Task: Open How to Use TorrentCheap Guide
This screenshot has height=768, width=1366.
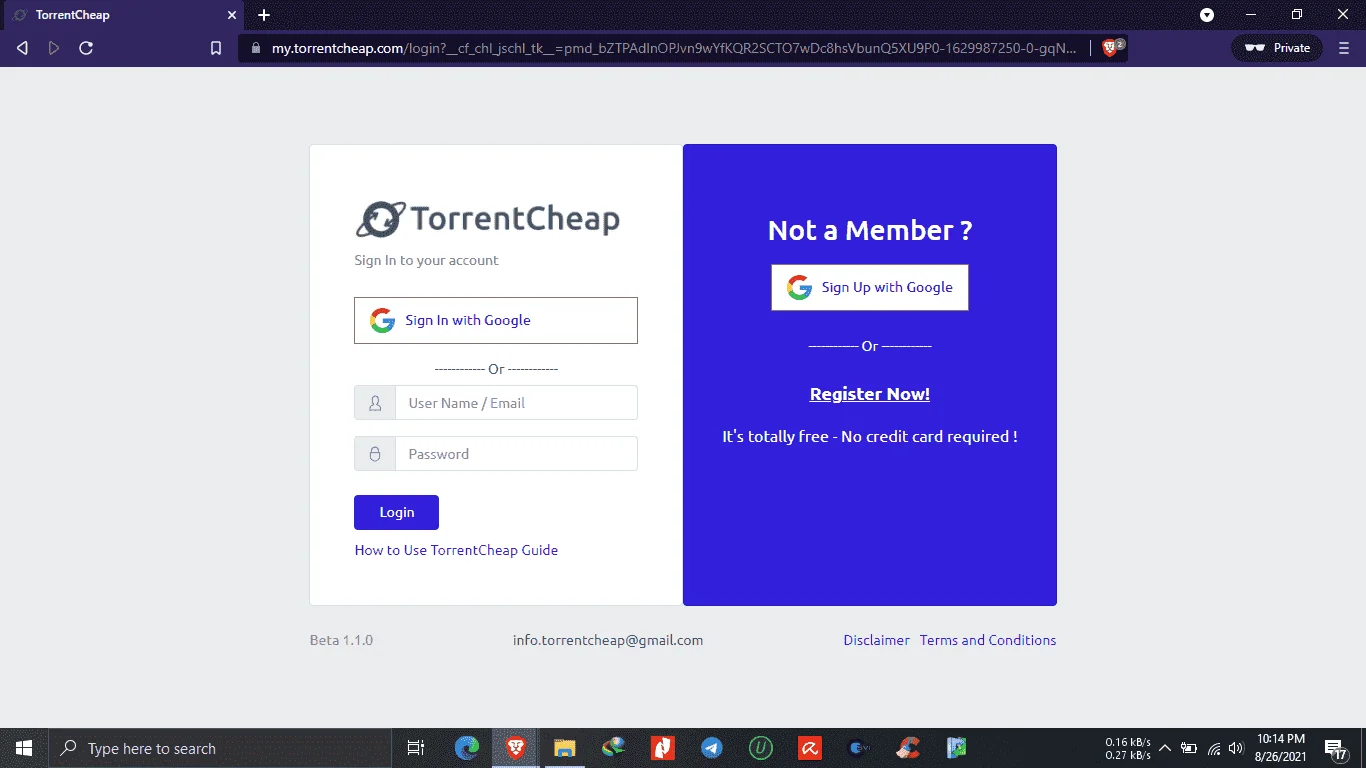Action: click(456, 550)
